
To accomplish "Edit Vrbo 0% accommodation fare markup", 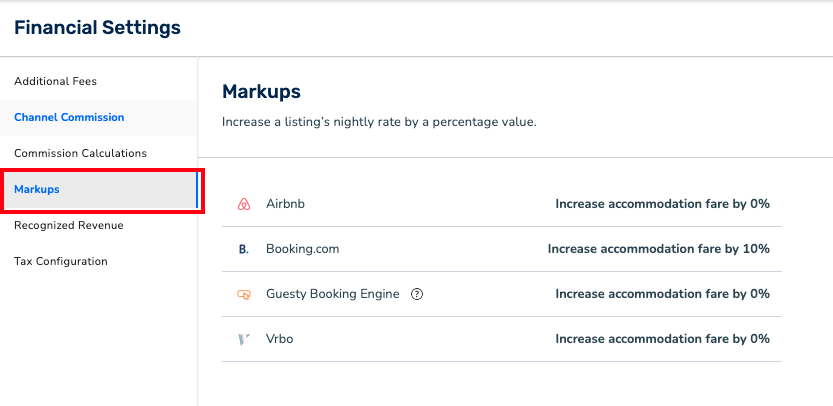I will [x=662, y=339].
